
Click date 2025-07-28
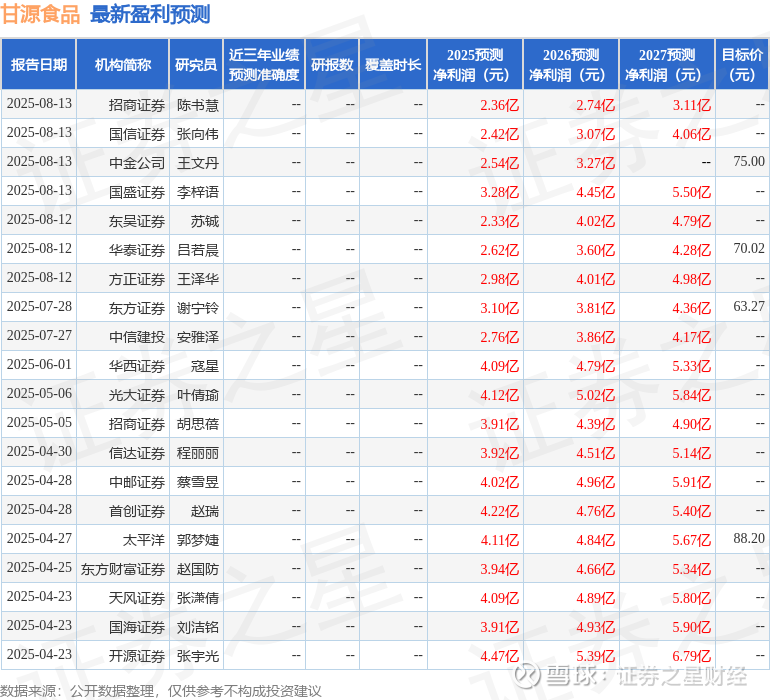[39, 307]
